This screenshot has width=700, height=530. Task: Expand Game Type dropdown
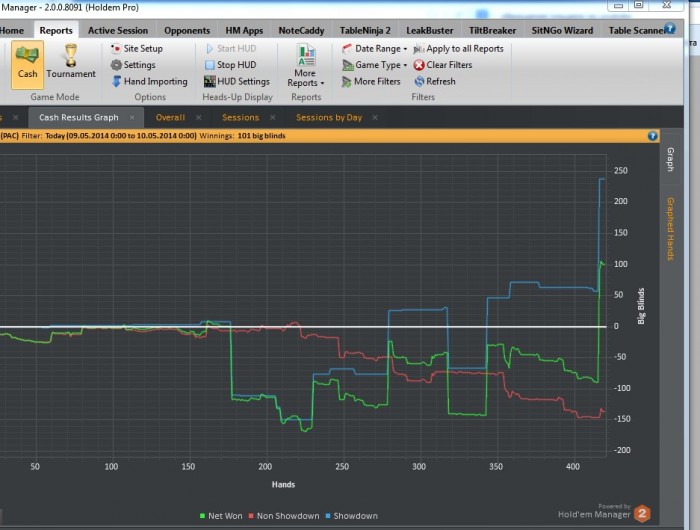click(375, 65)
